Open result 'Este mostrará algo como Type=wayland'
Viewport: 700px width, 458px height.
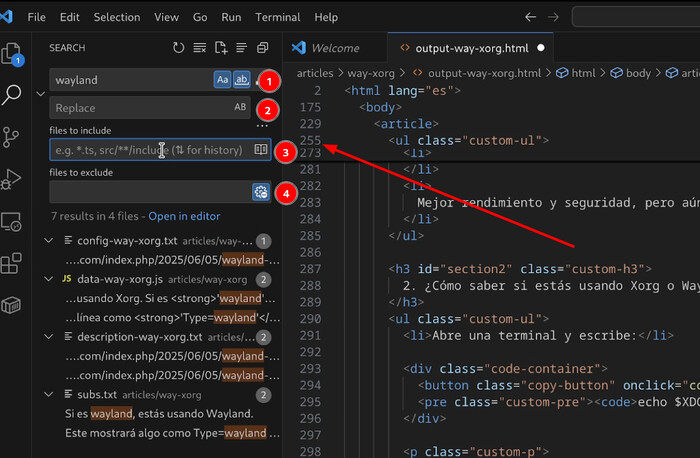[172, 433]
